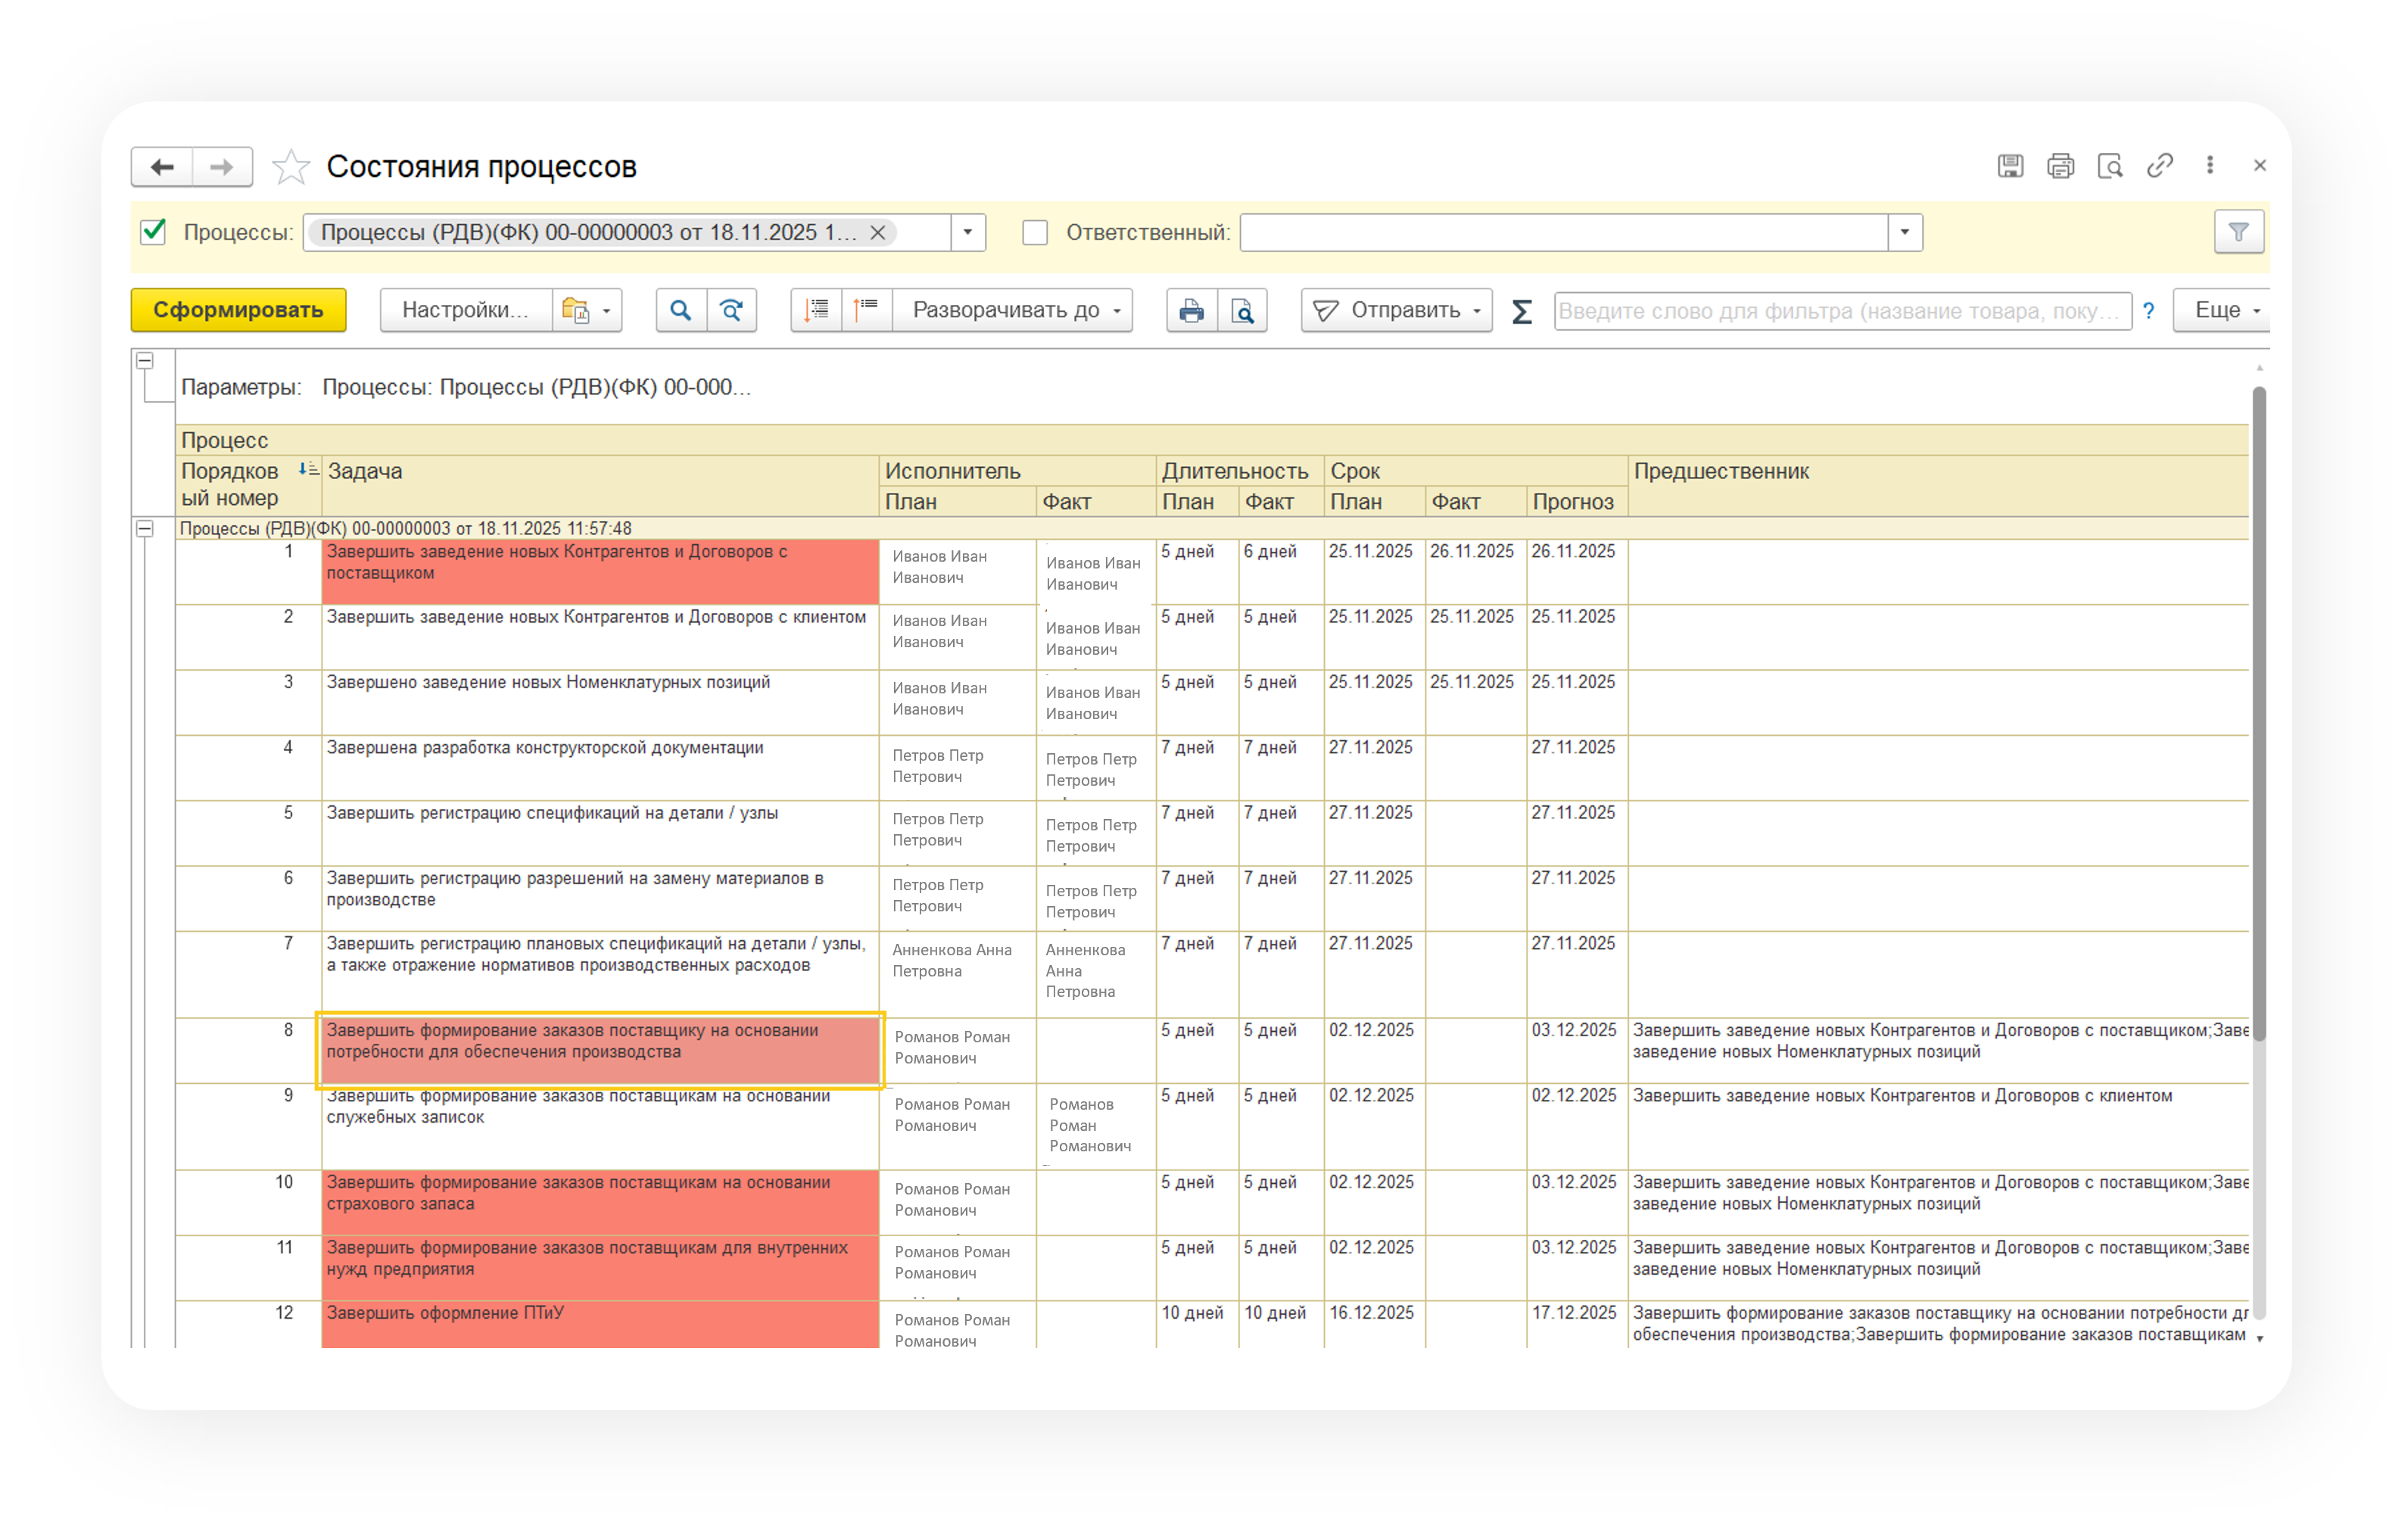Enable the Ответственный filter checkbox
Image resolution: width=2408 pixels, height=1526 pixels.
click(x=1035, y=232)
